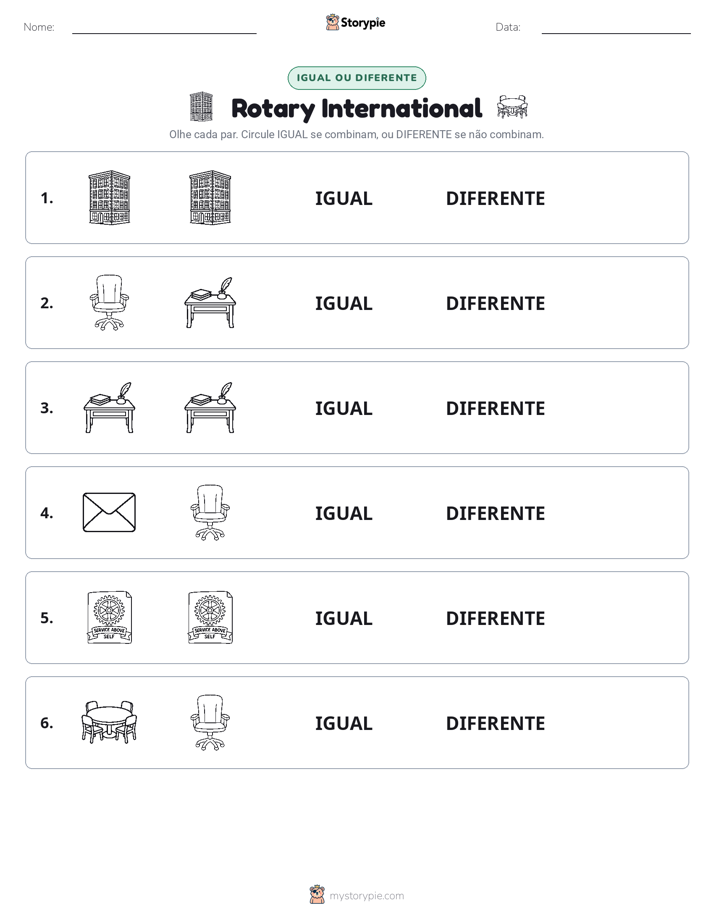714x924 pixels.
Task: Click the second desk image in row 3
Action: click(210, 407)
